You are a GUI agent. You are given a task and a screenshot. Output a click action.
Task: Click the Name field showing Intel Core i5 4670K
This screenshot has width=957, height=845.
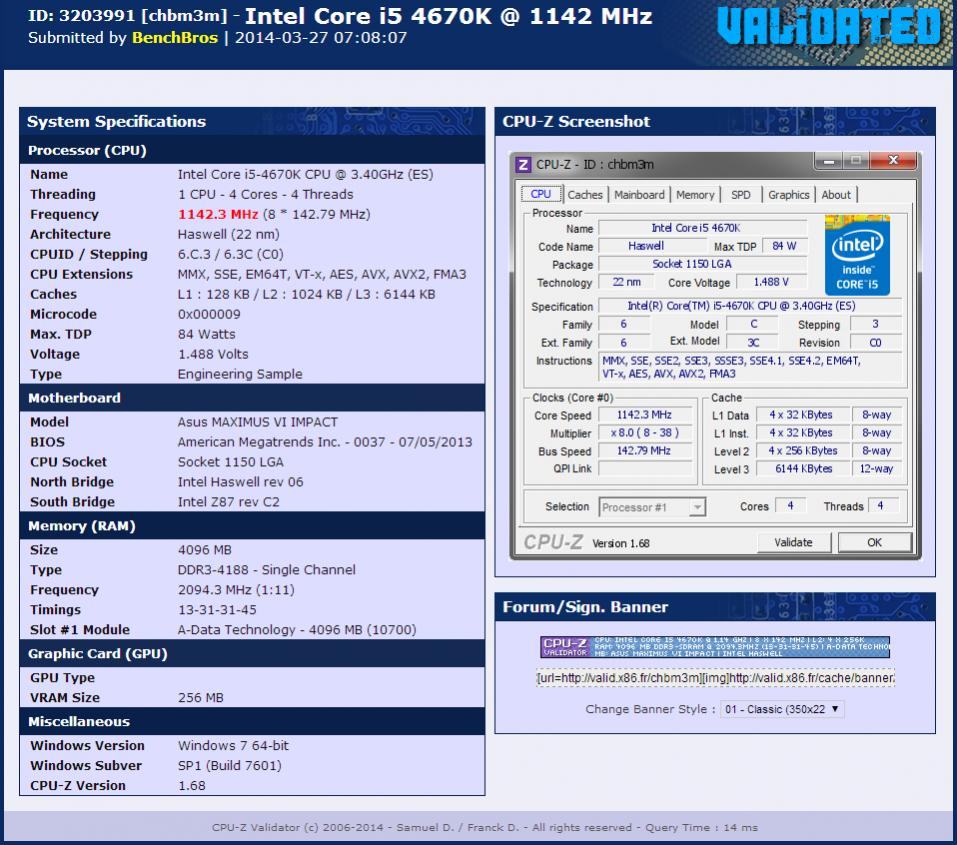pos(702,228)
